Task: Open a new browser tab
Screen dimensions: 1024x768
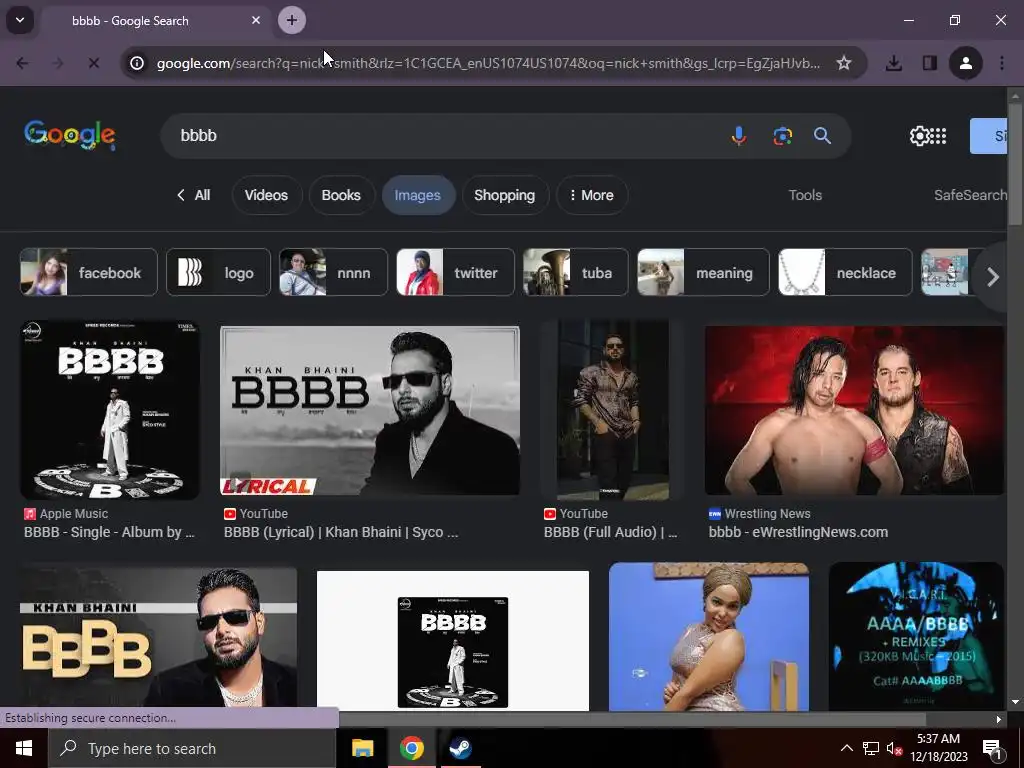Action: point(292,20)
